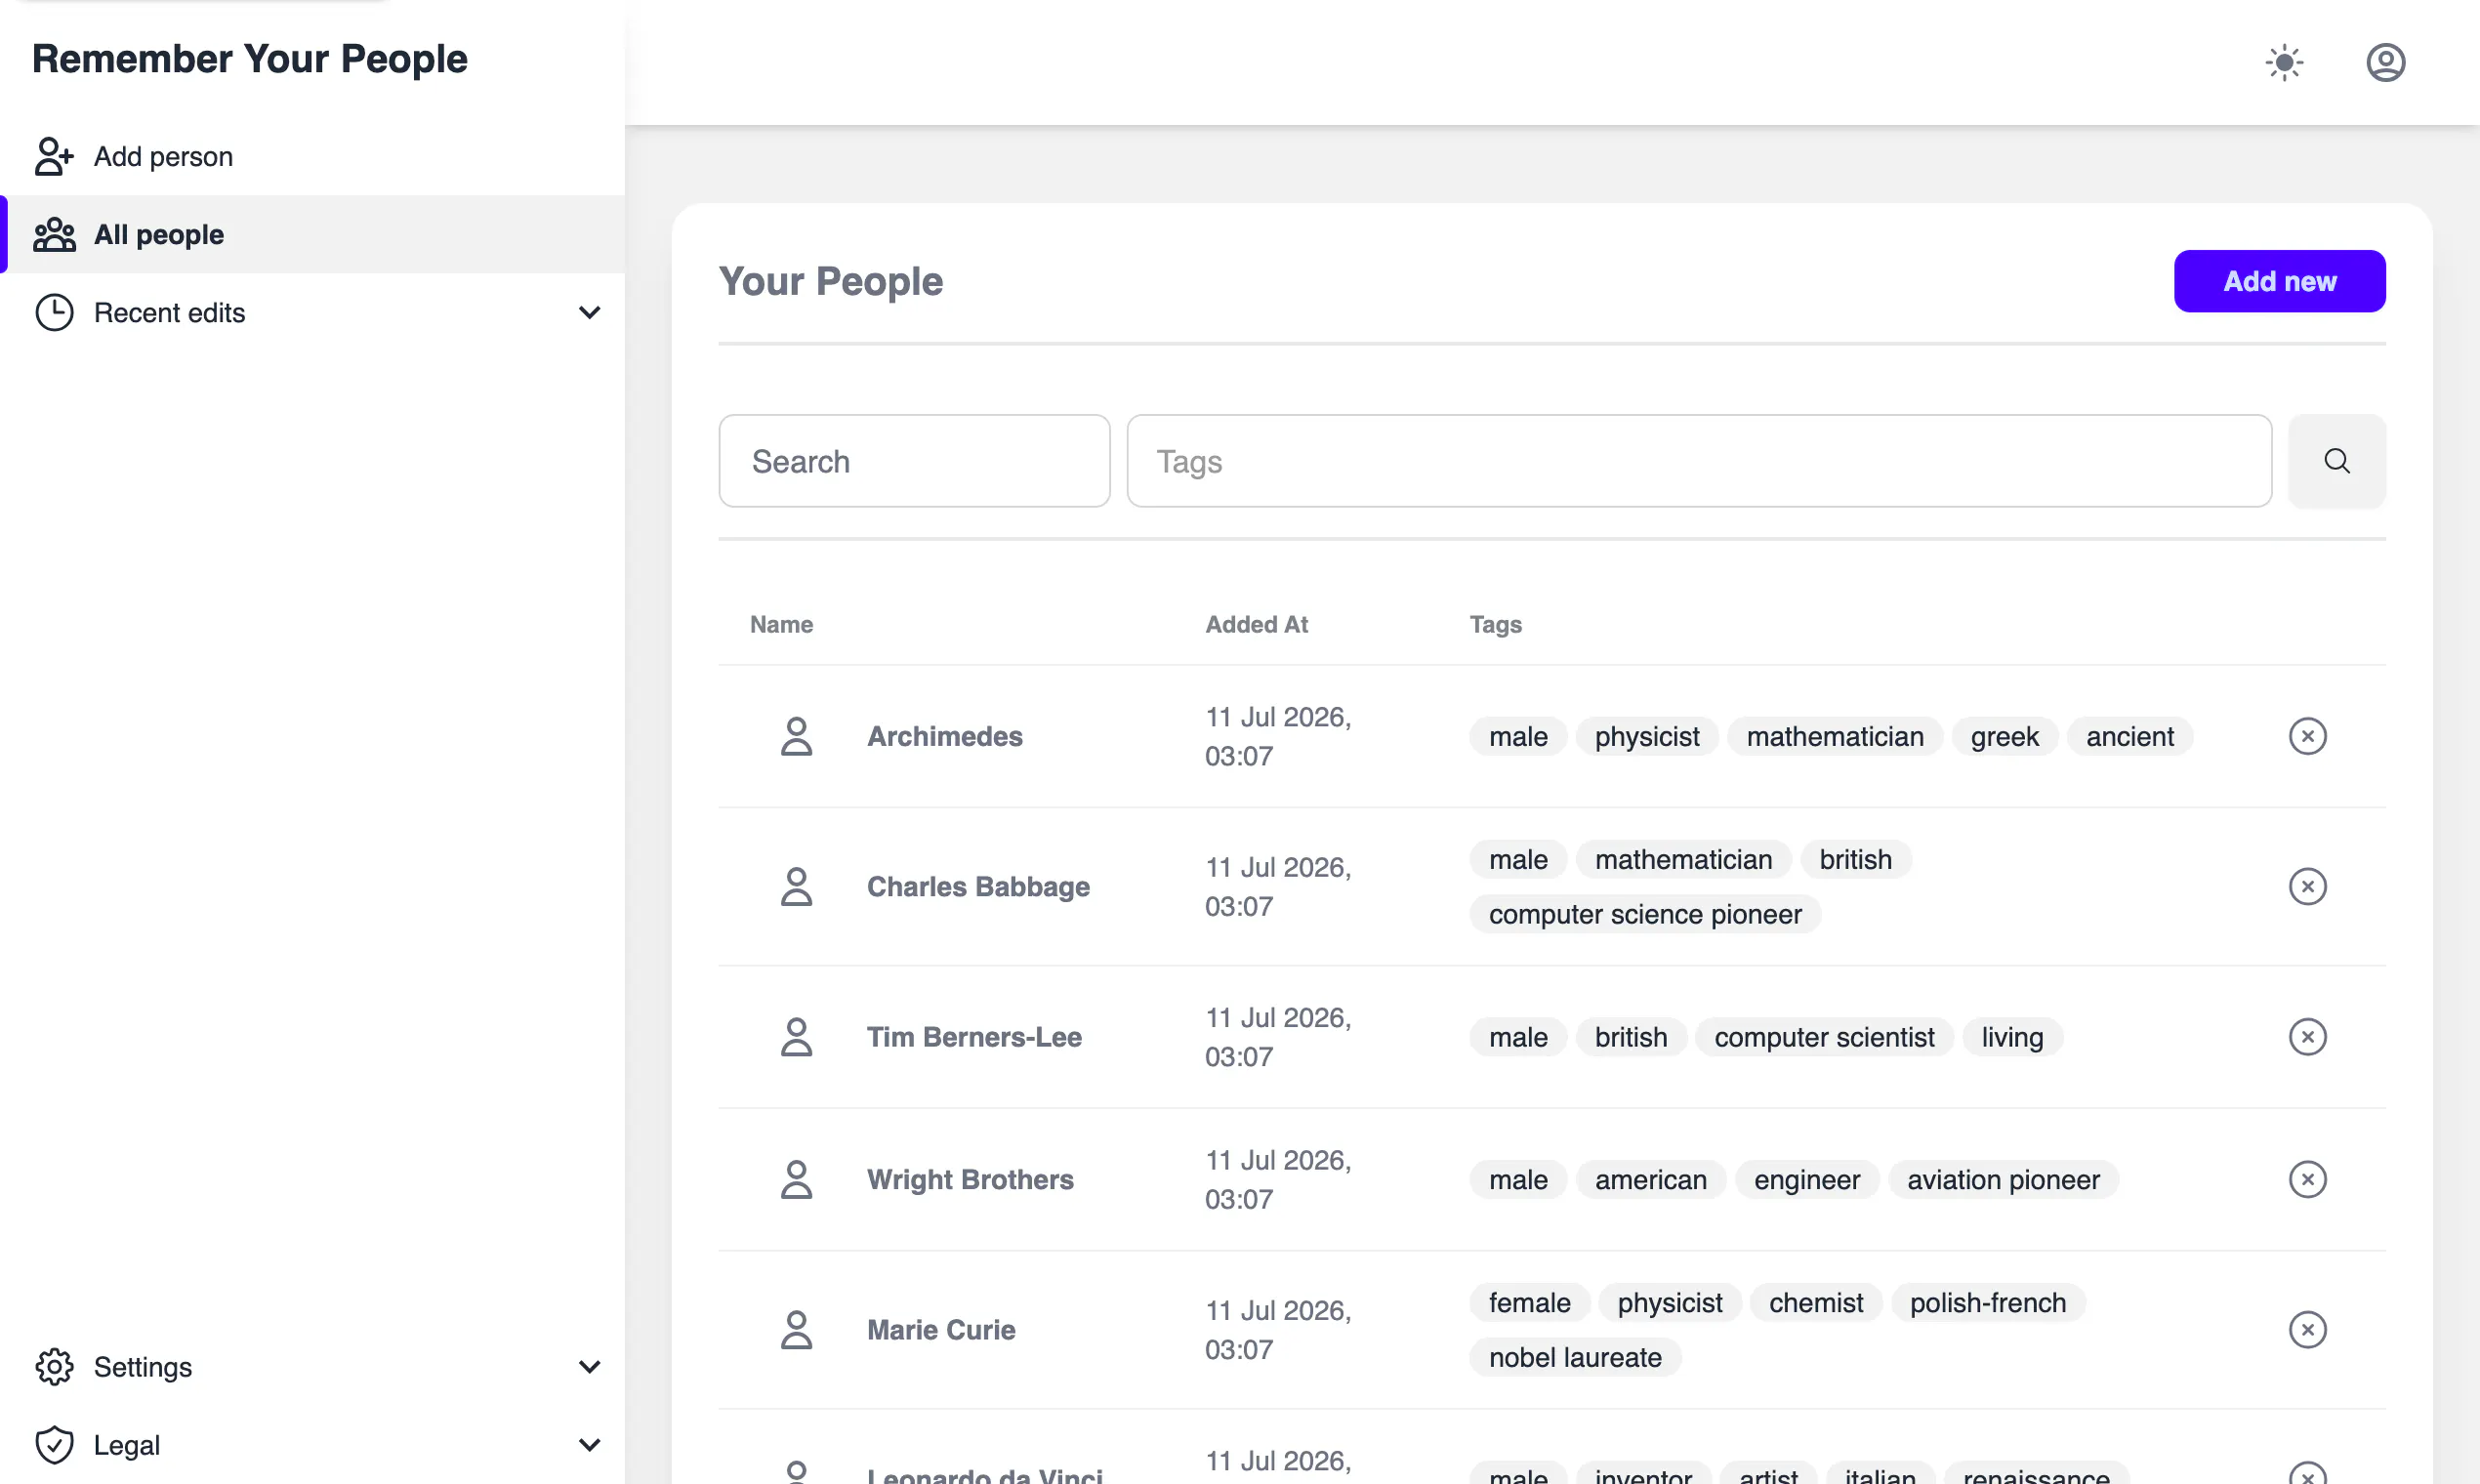Click Tim Berners-Lee's person avatar icon
The image size is (2480, 1484).
tap(796, 1037)
